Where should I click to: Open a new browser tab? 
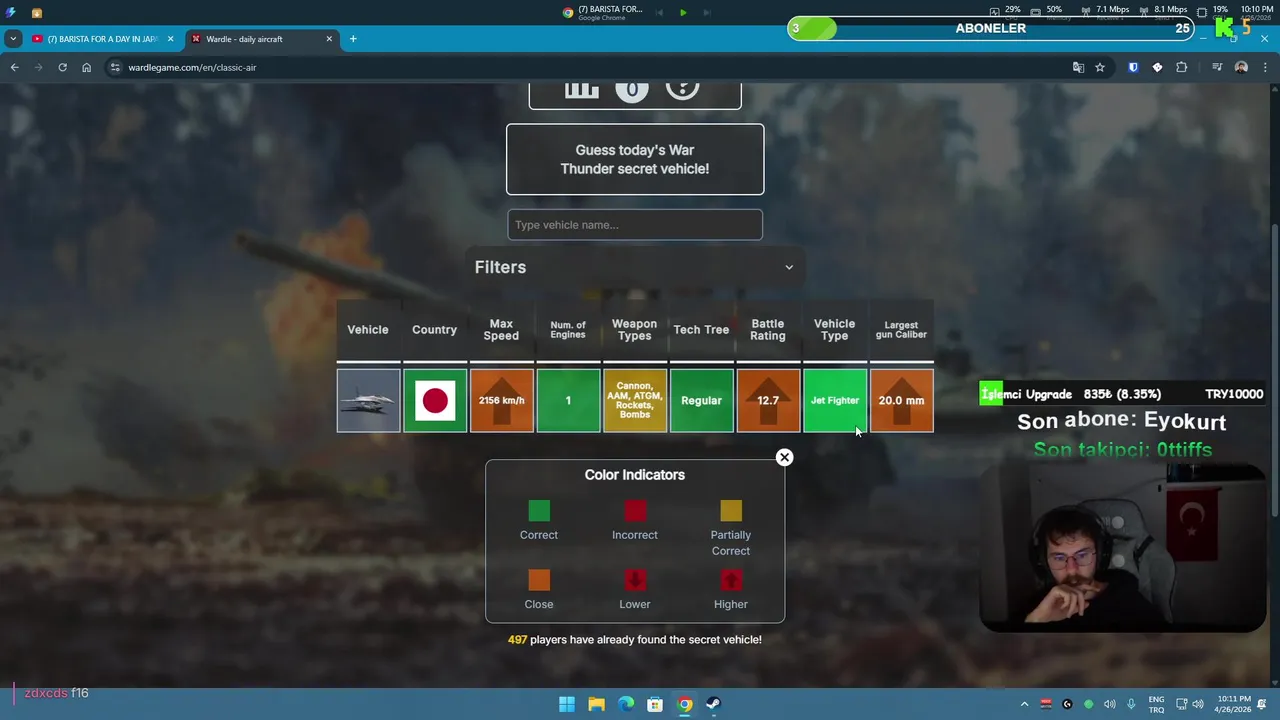click(x=353, y=39)
